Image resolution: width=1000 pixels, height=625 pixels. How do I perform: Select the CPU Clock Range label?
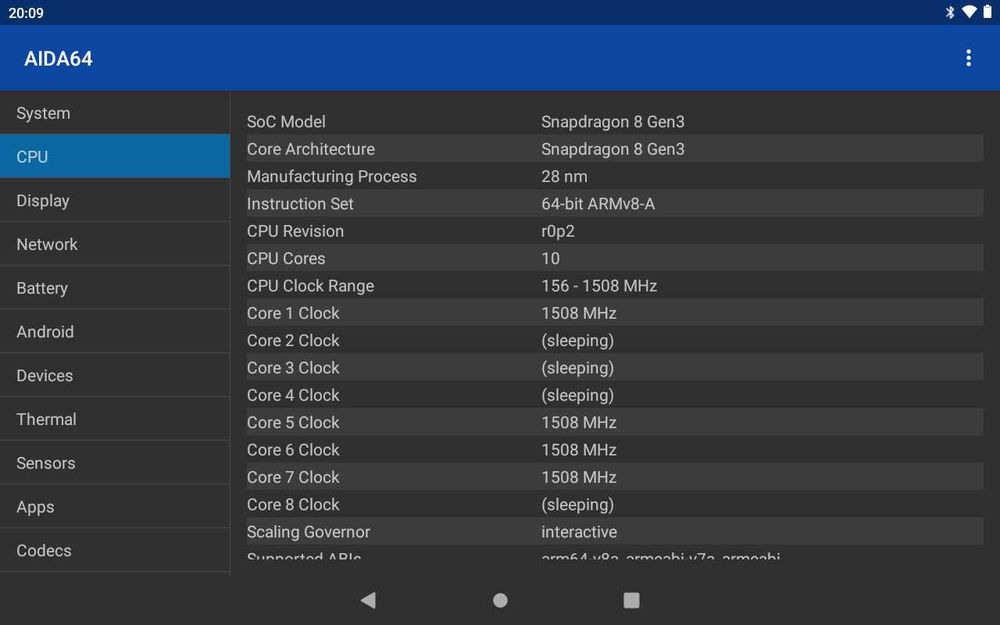pyautogui.click(x=310, y=286)
